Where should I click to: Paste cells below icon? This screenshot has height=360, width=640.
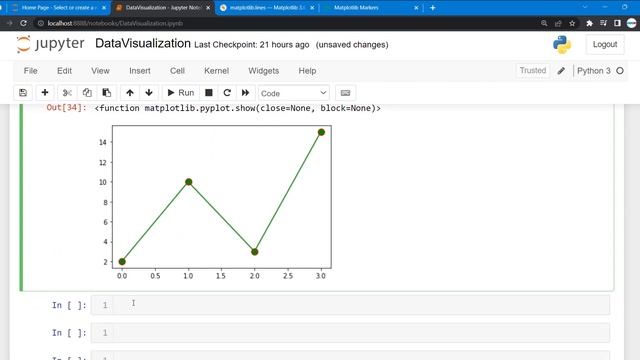coord(107,93)
